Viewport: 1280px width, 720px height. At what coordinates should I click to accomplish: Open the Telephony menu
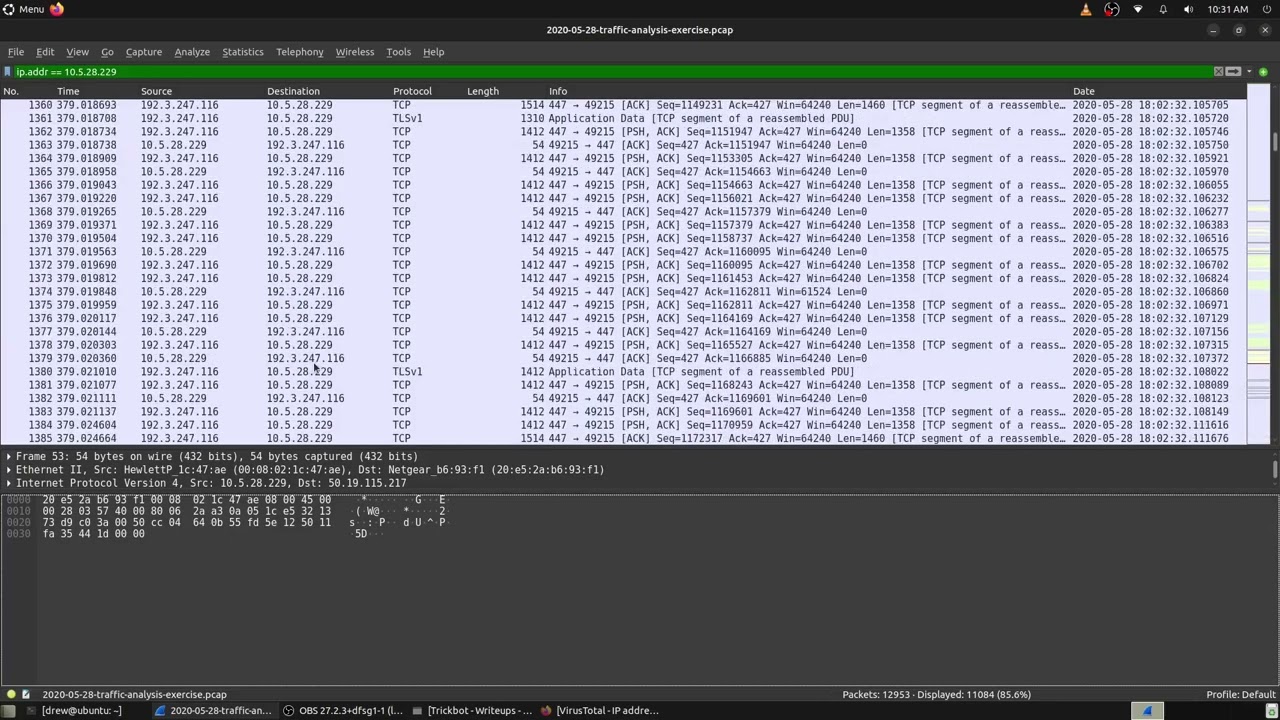[x=300, y=52]
